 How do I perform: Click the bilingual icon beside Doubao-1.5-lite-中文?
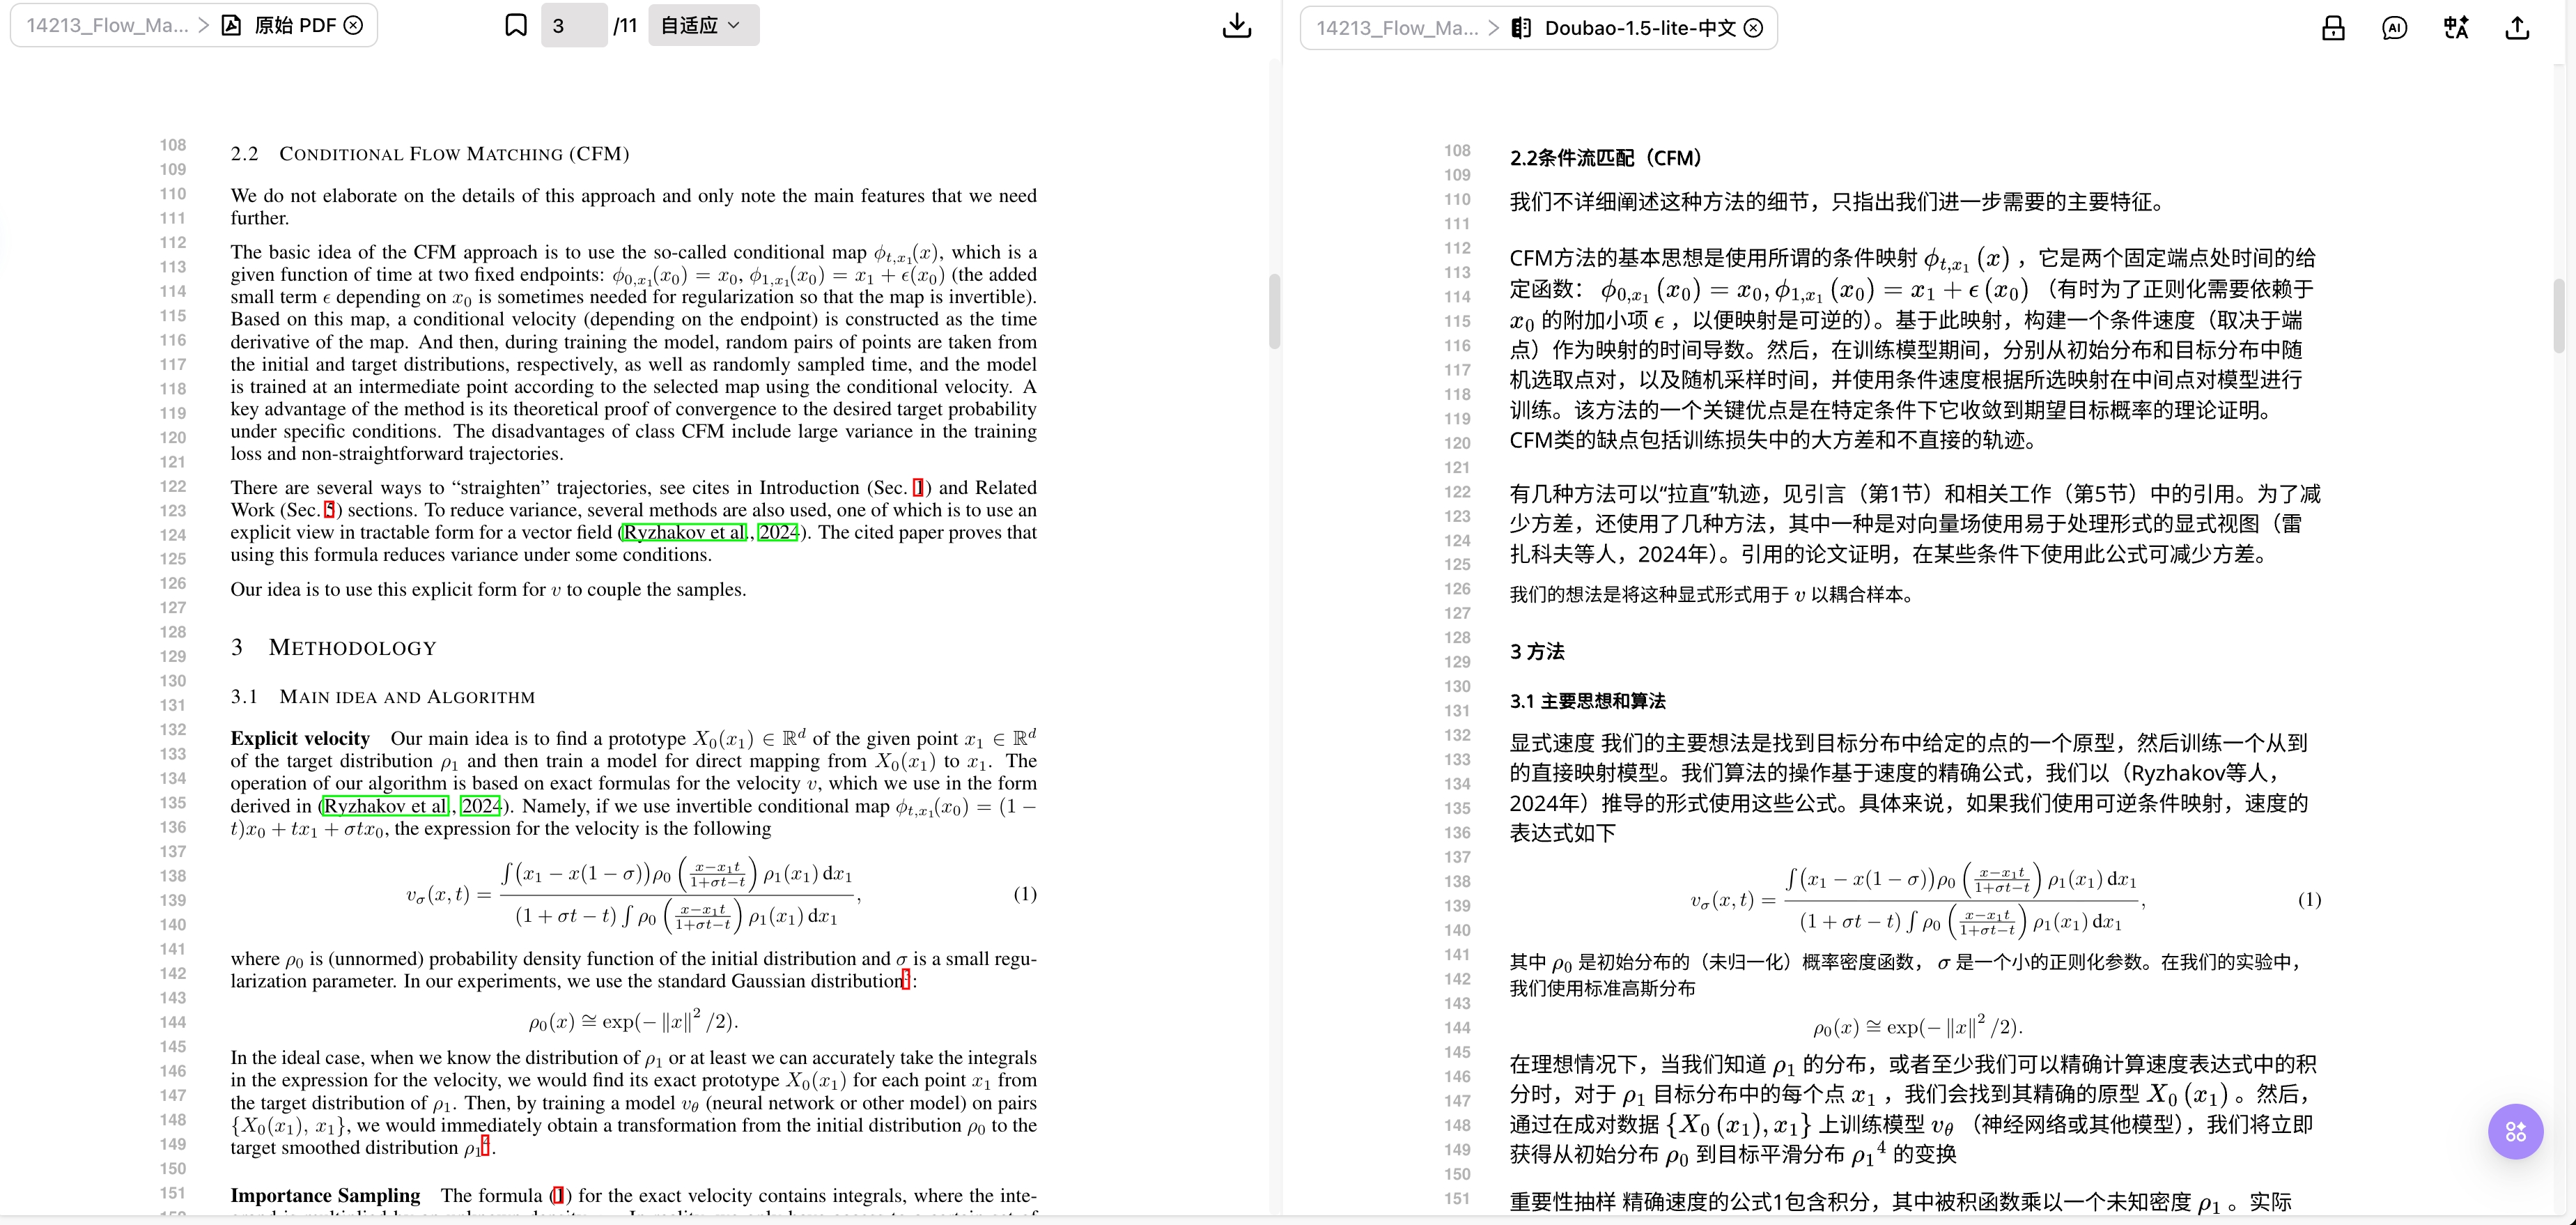(1521, 28)
